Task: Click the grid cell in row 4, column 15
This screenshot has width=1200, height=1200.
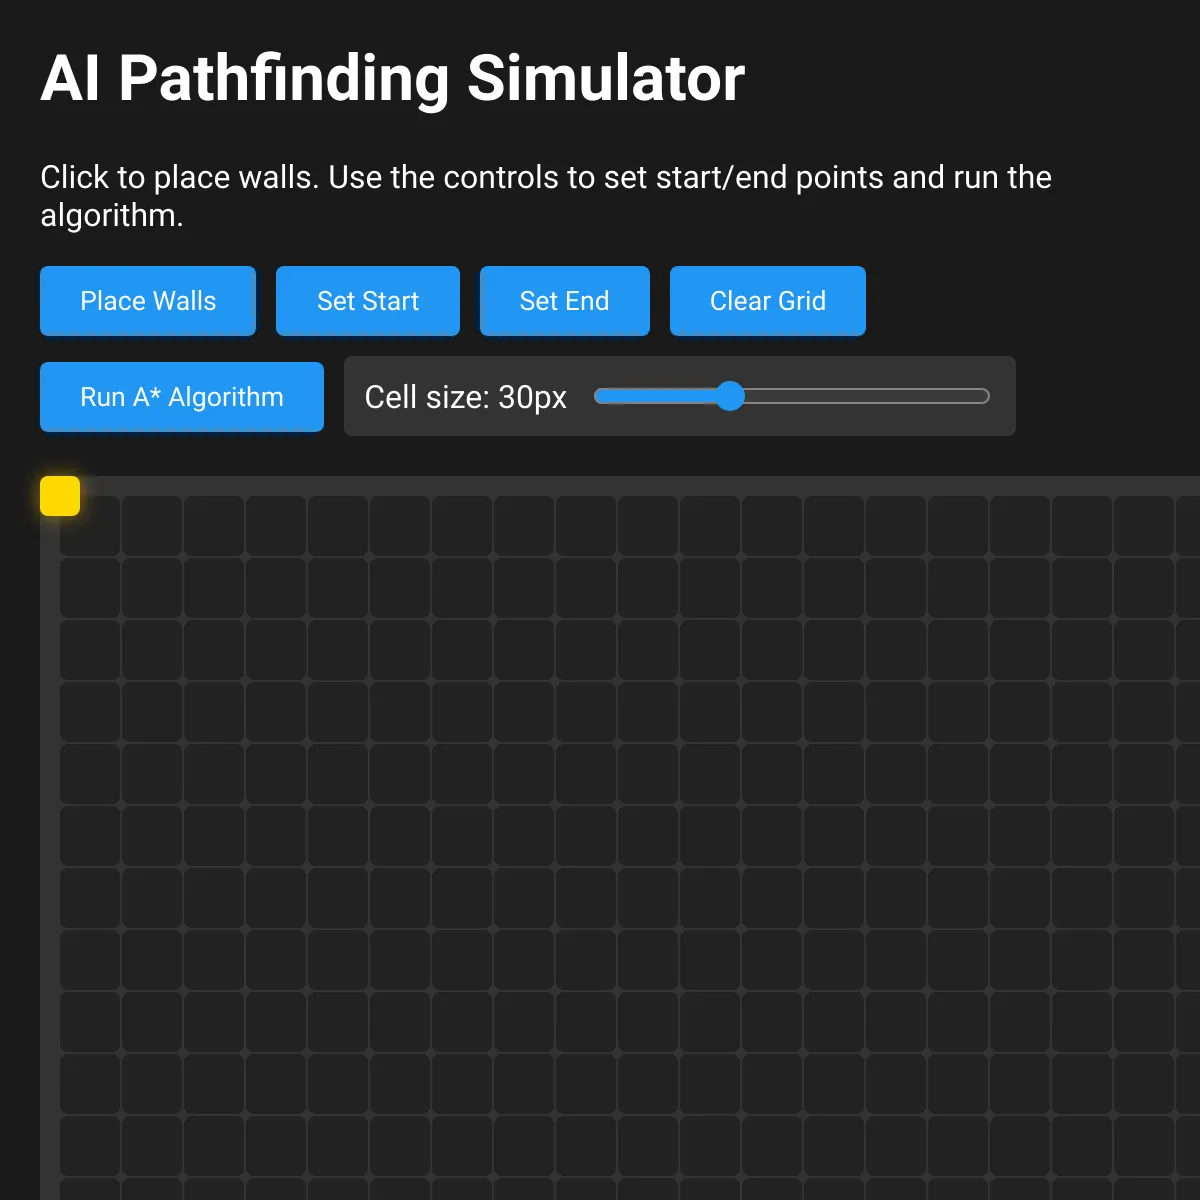Action: click(x=958, y=712)
